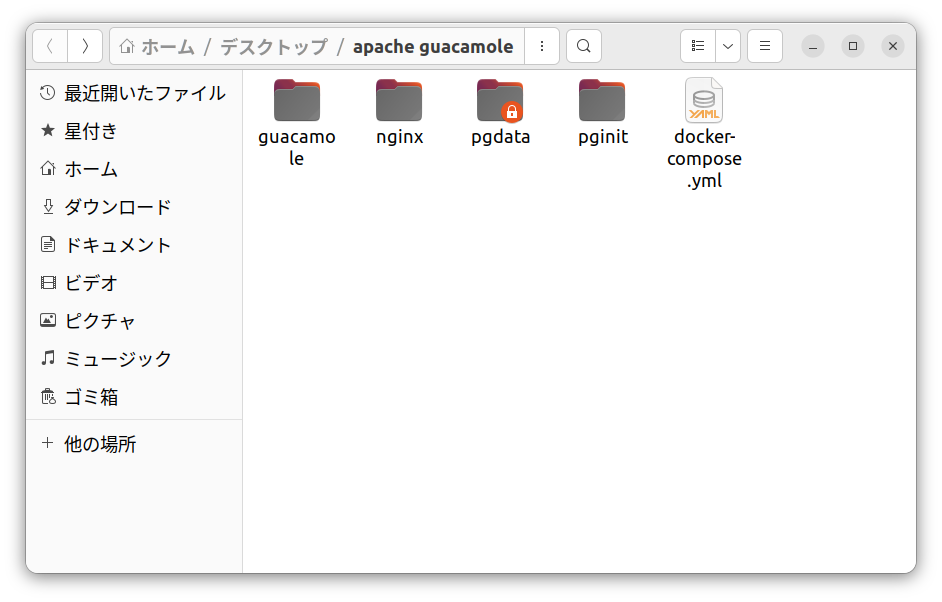Screen dimensions: 942x602
Task: Select the locked pgdata folder
Action: tap(500, 100)
